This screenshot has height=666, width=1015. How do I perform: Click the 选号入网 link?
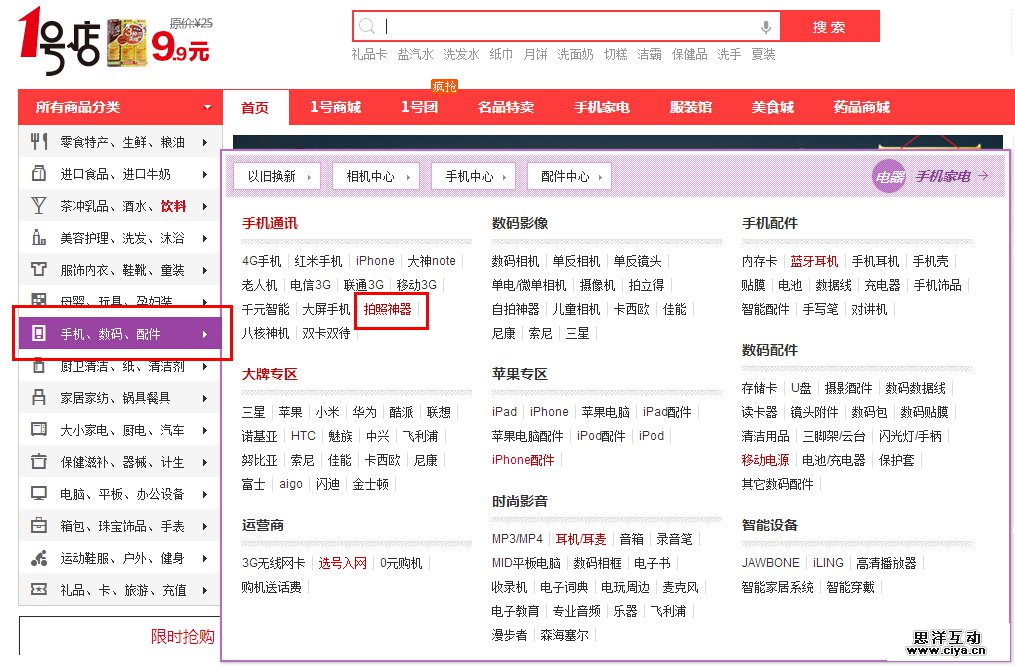(x=342, y=562)
